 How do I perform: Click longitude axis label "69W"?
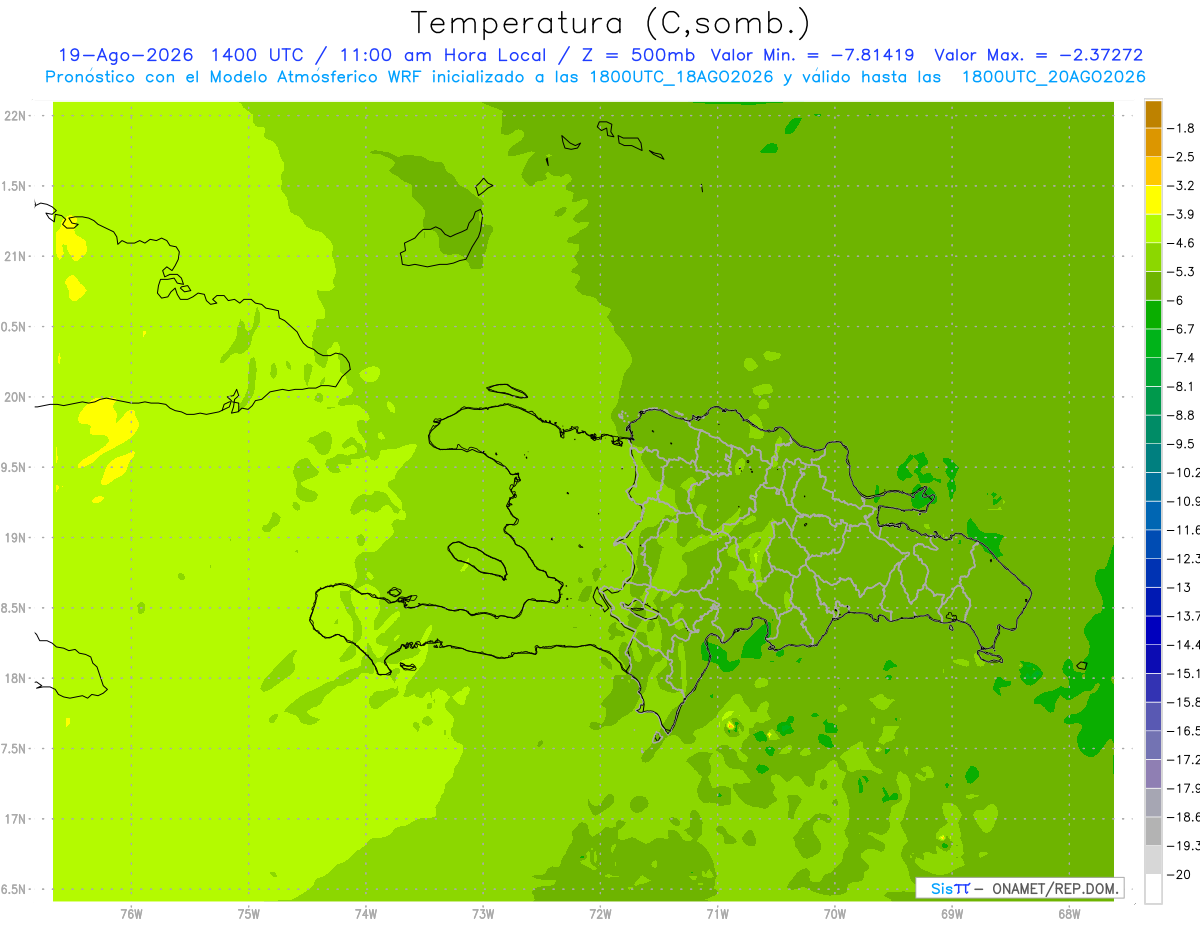[x=952, y=913]
